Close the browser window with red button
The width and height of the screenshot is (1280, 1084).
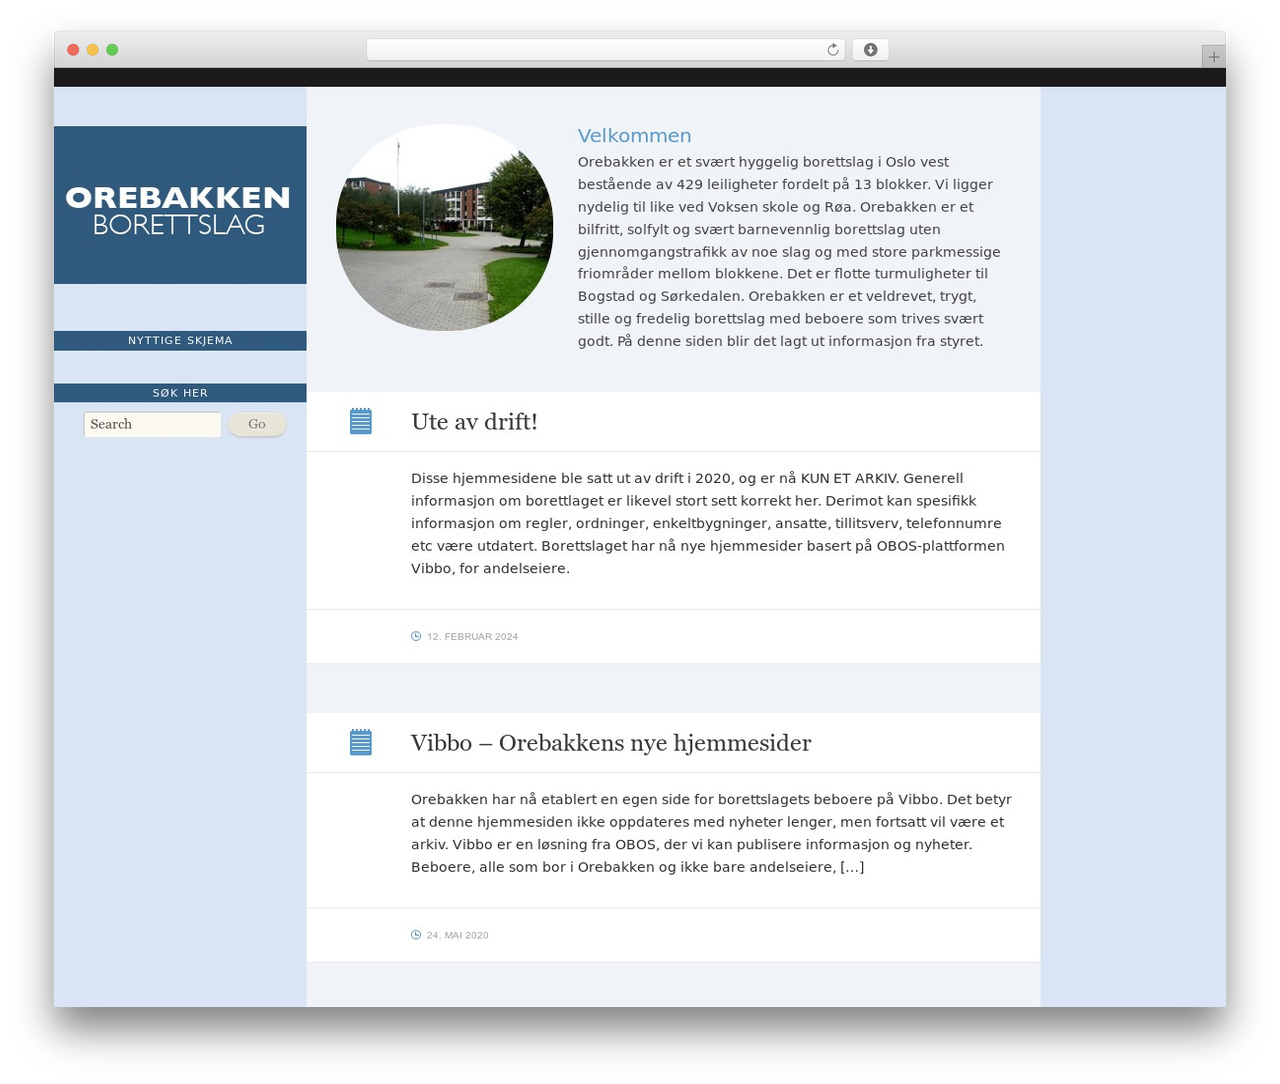(x=73, y=50)
